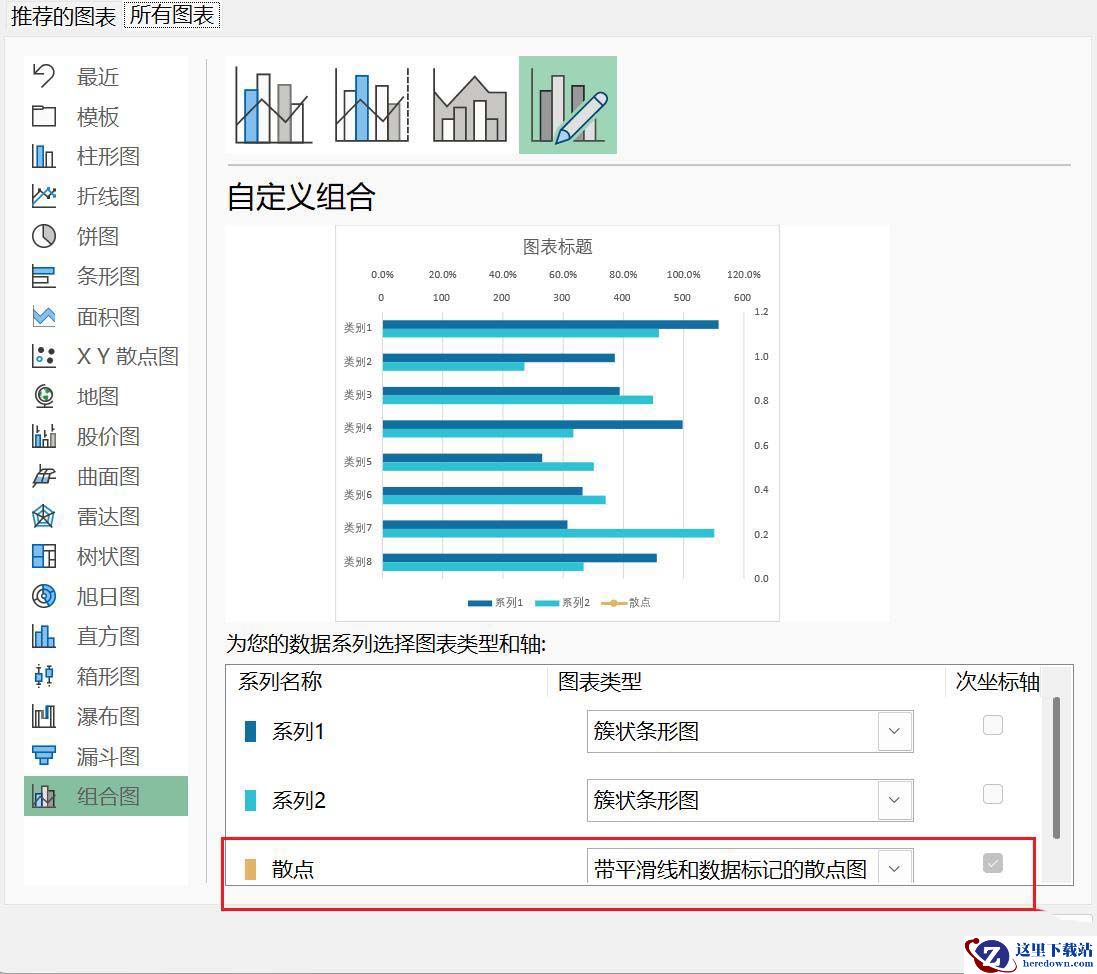Pick the Histogram (直方图) icon

[x=44, y=636]
